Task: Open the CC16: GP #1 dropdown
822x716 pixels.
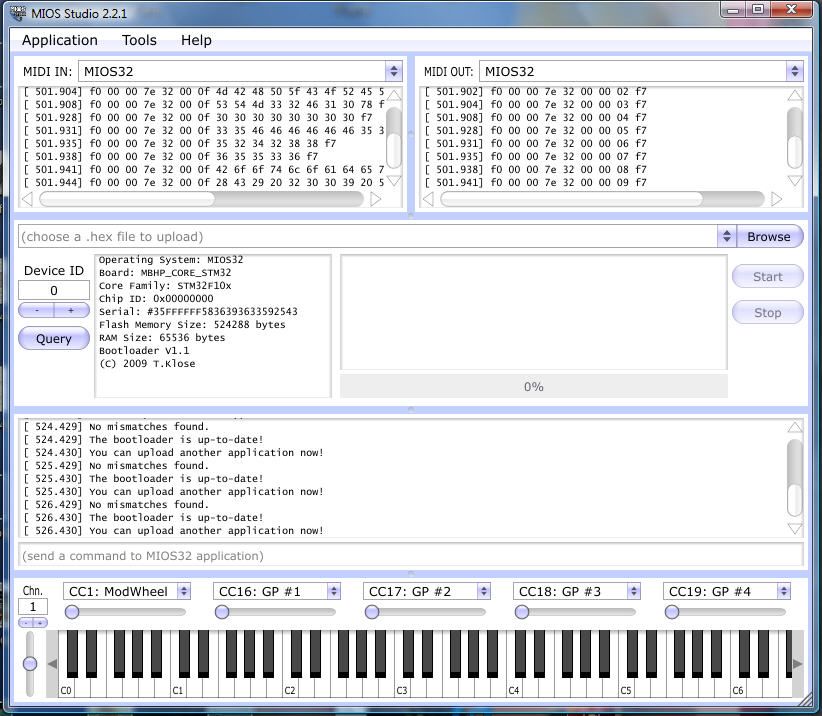Action: pyautogui.click(x=277, y=591)
